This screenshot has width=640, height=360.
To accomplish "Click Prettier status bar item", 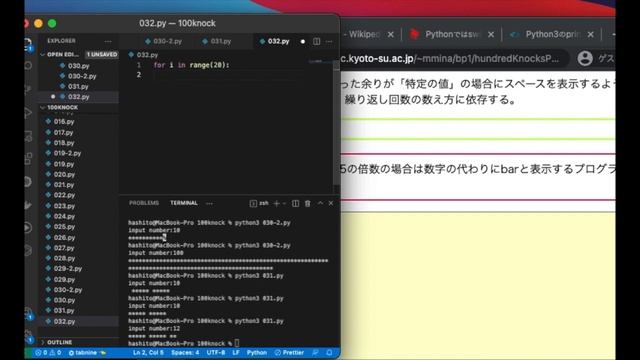I will click(x=289, y=353).
